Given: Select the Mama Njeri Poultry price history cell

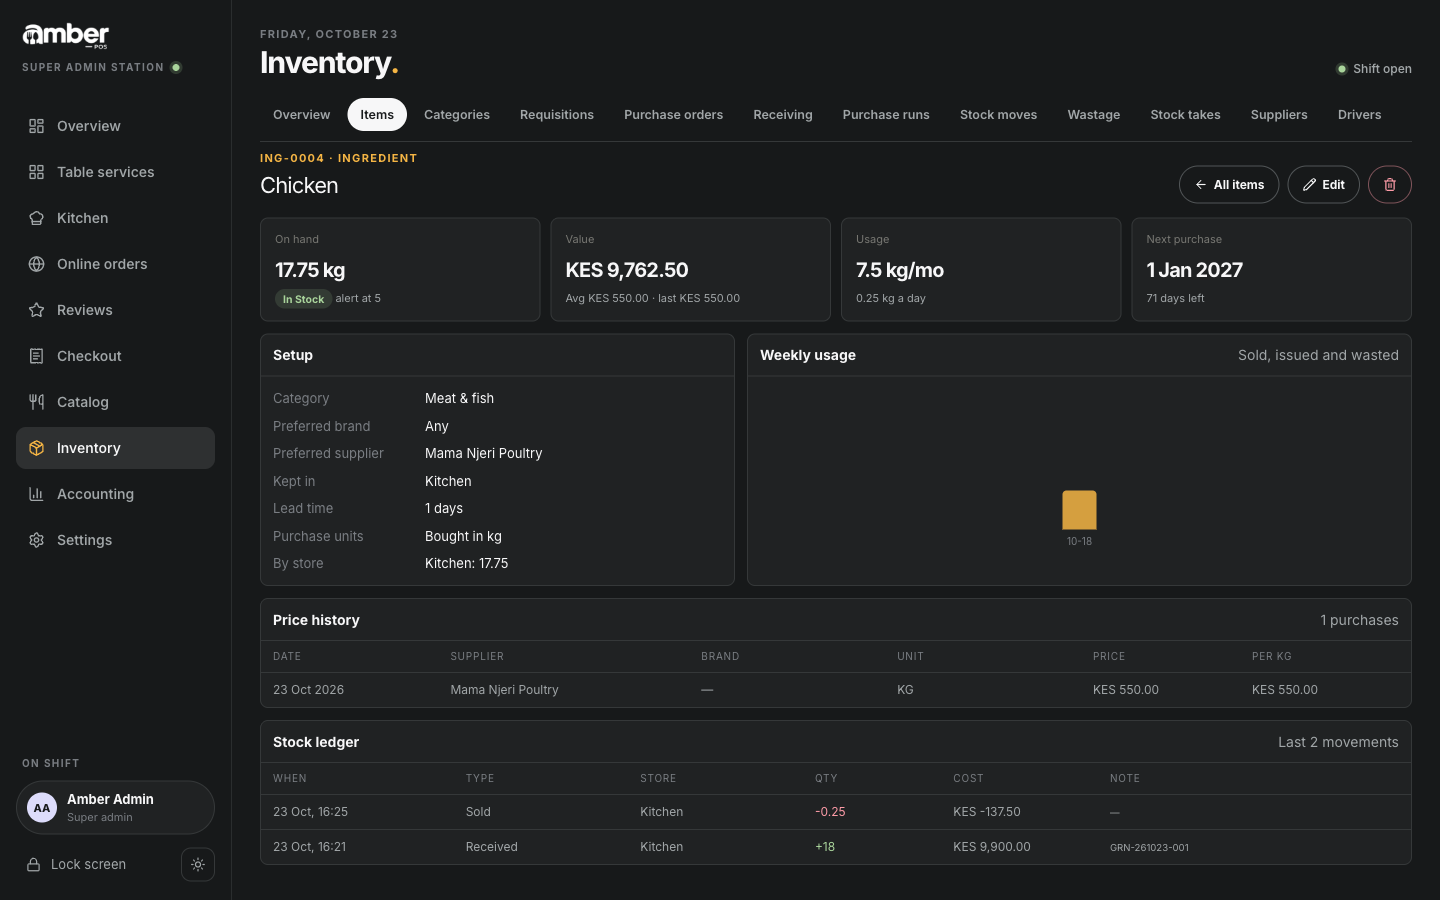Looking at the screenshot, I should tap(504, 690).
